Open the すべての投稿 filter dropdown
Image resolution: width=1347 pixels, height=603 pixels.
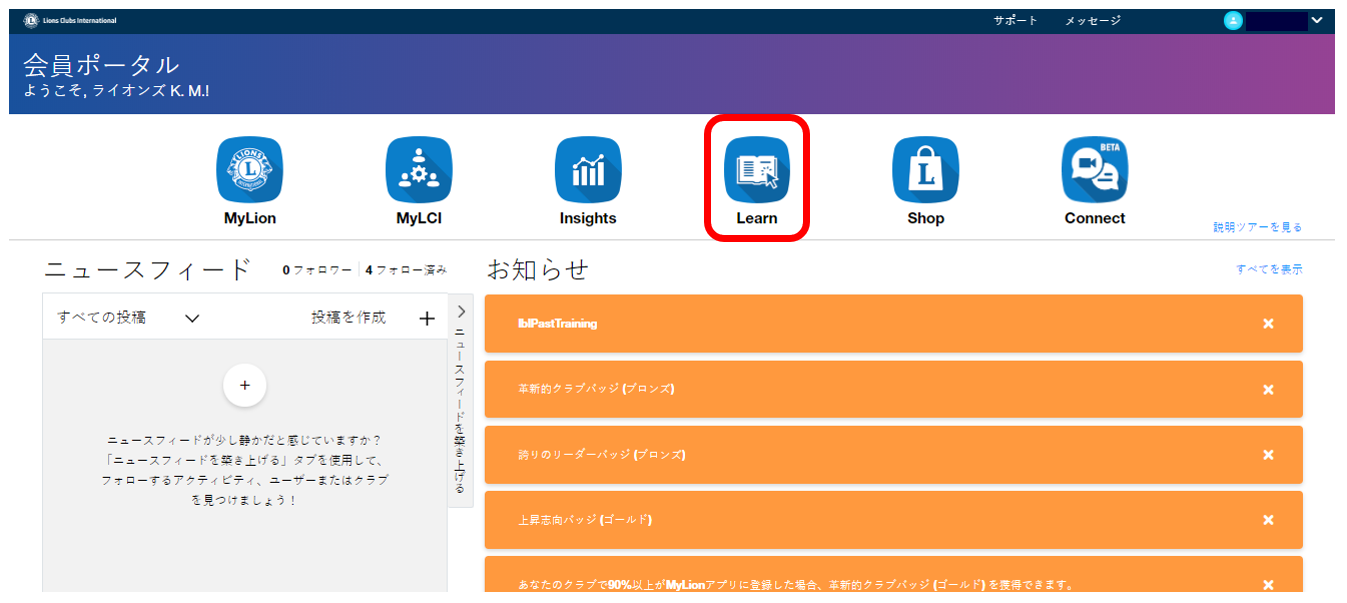point(129,318)
